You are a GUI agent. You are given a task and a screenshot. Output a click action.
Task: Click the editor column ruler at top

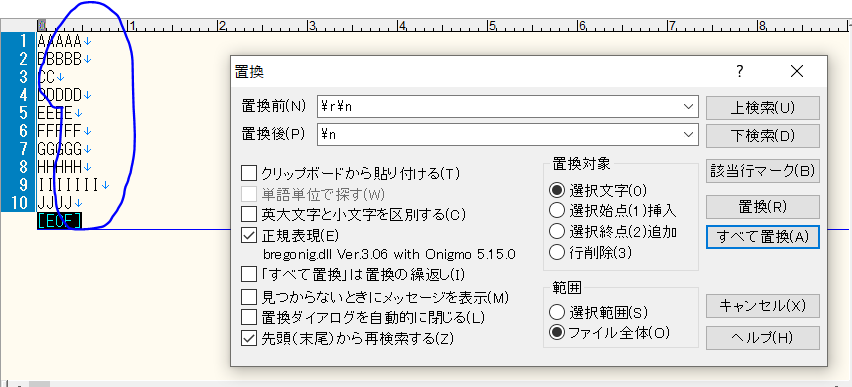443,26
